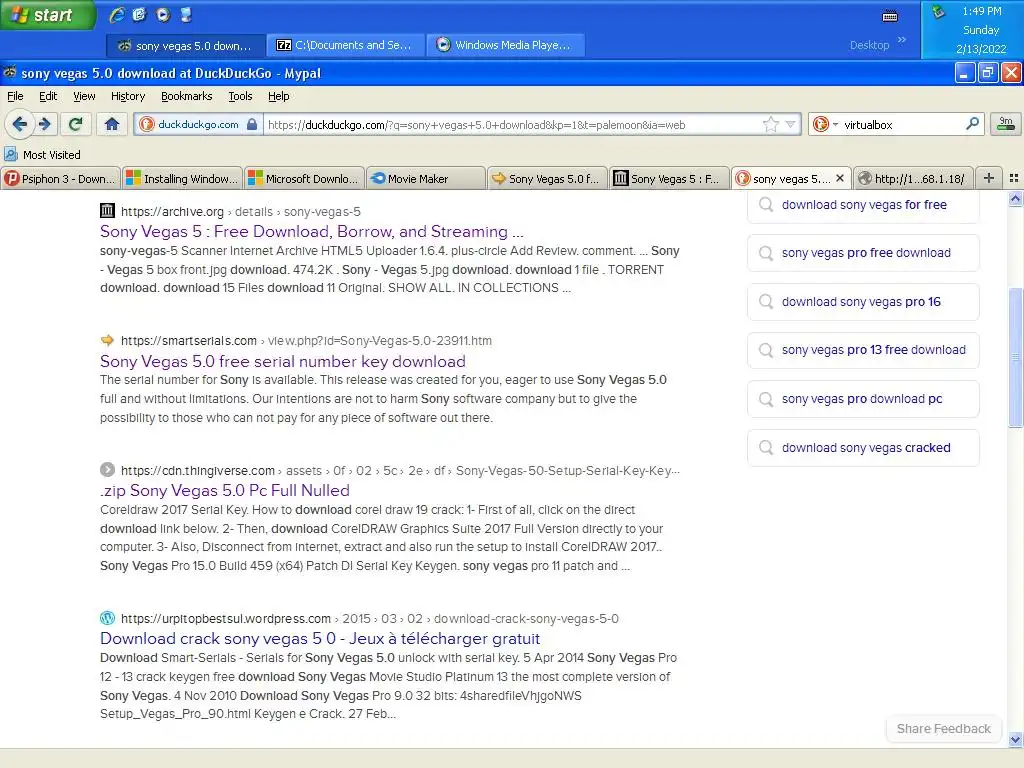Screen dimensions: 1024x768
Task: Go forward with the forward arrow
Action: click(45, 124)
